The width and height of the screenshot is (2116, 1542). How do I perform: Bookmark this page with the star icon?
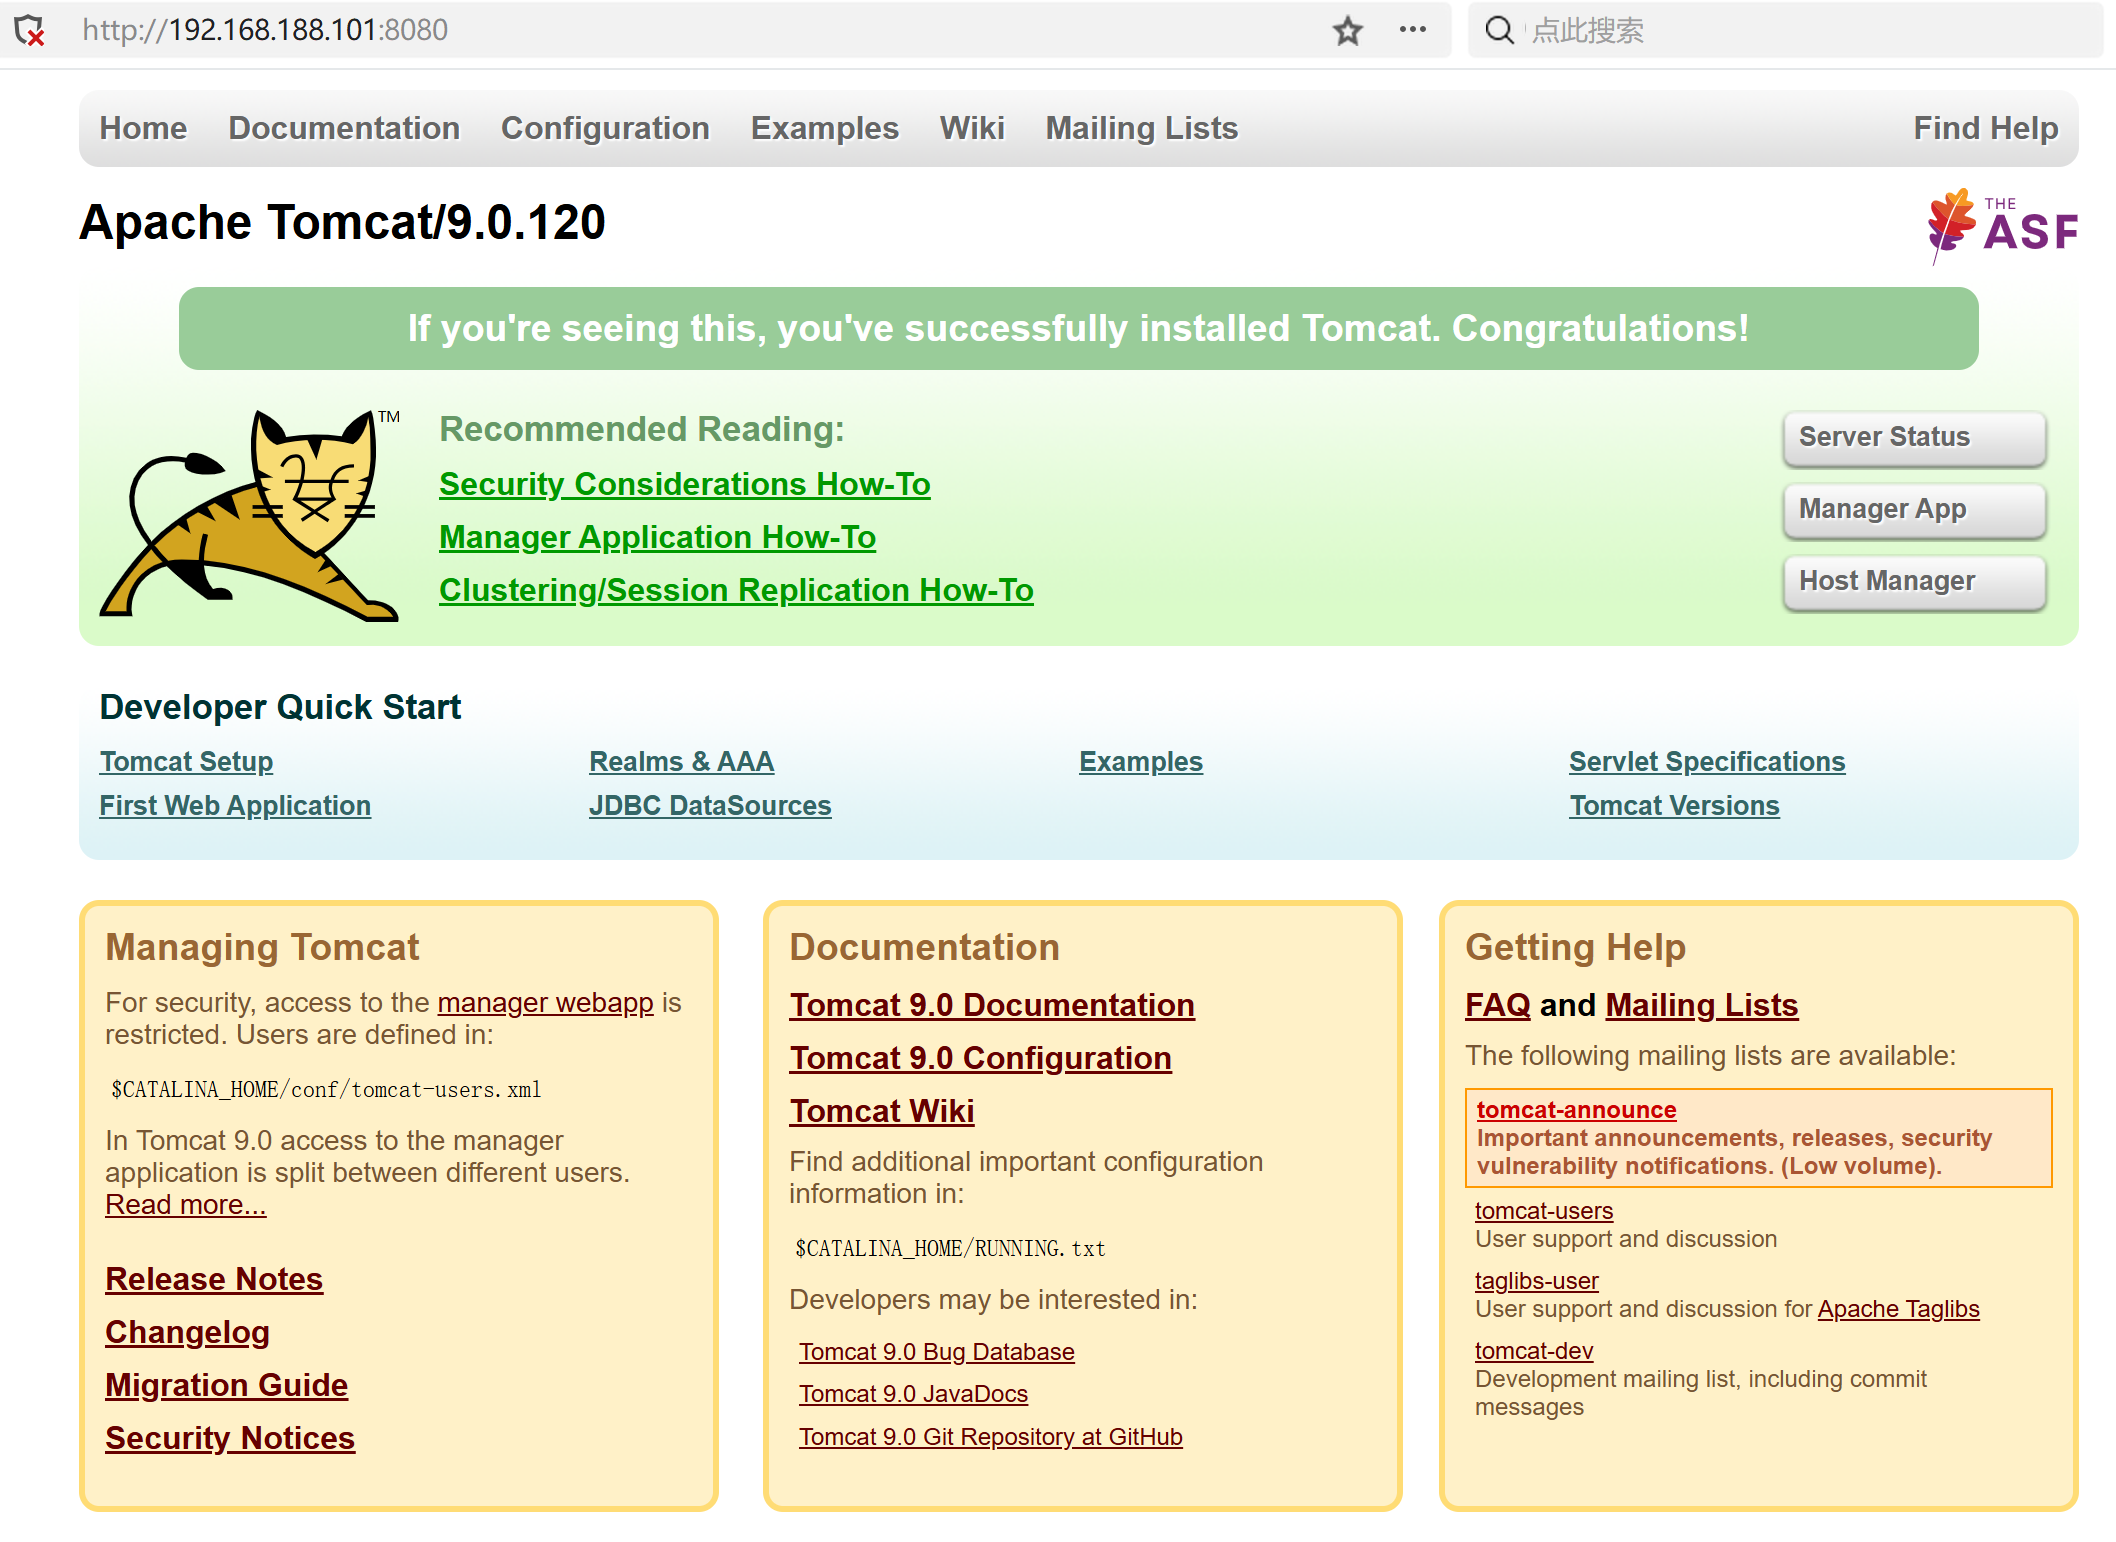(1347, 31)
